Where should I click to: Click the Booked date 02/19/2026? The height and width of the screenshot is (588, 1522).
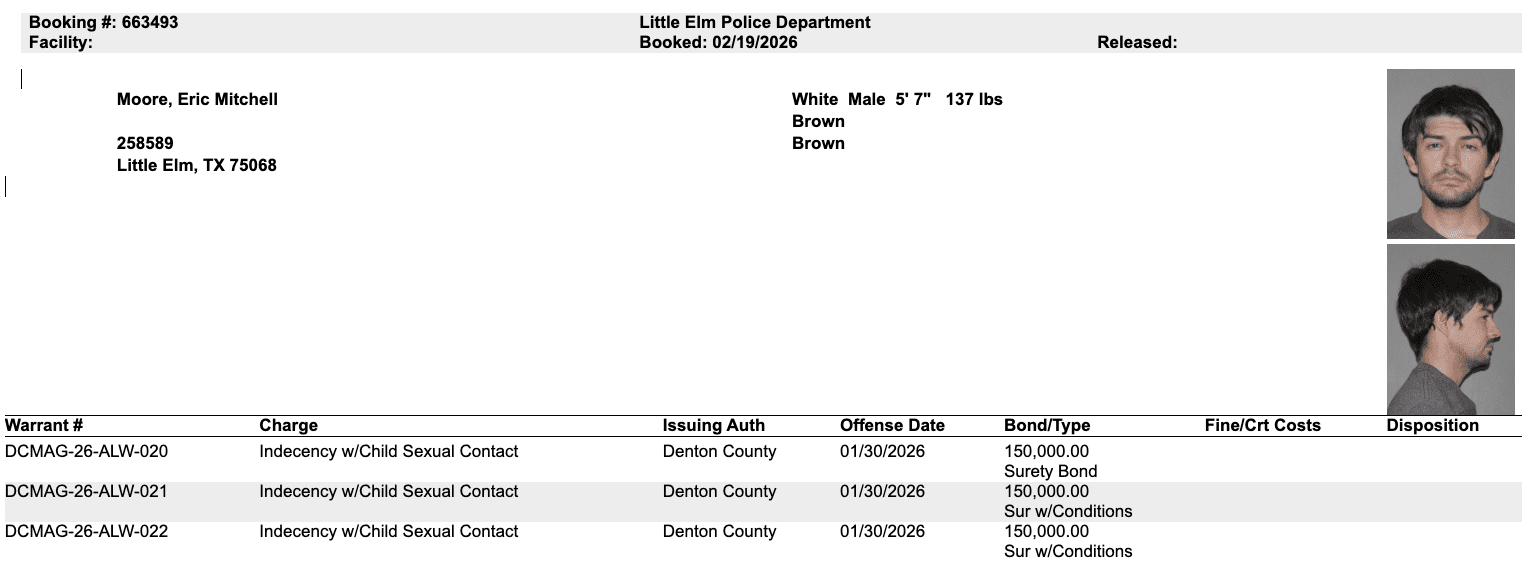[x=718, y=42]
